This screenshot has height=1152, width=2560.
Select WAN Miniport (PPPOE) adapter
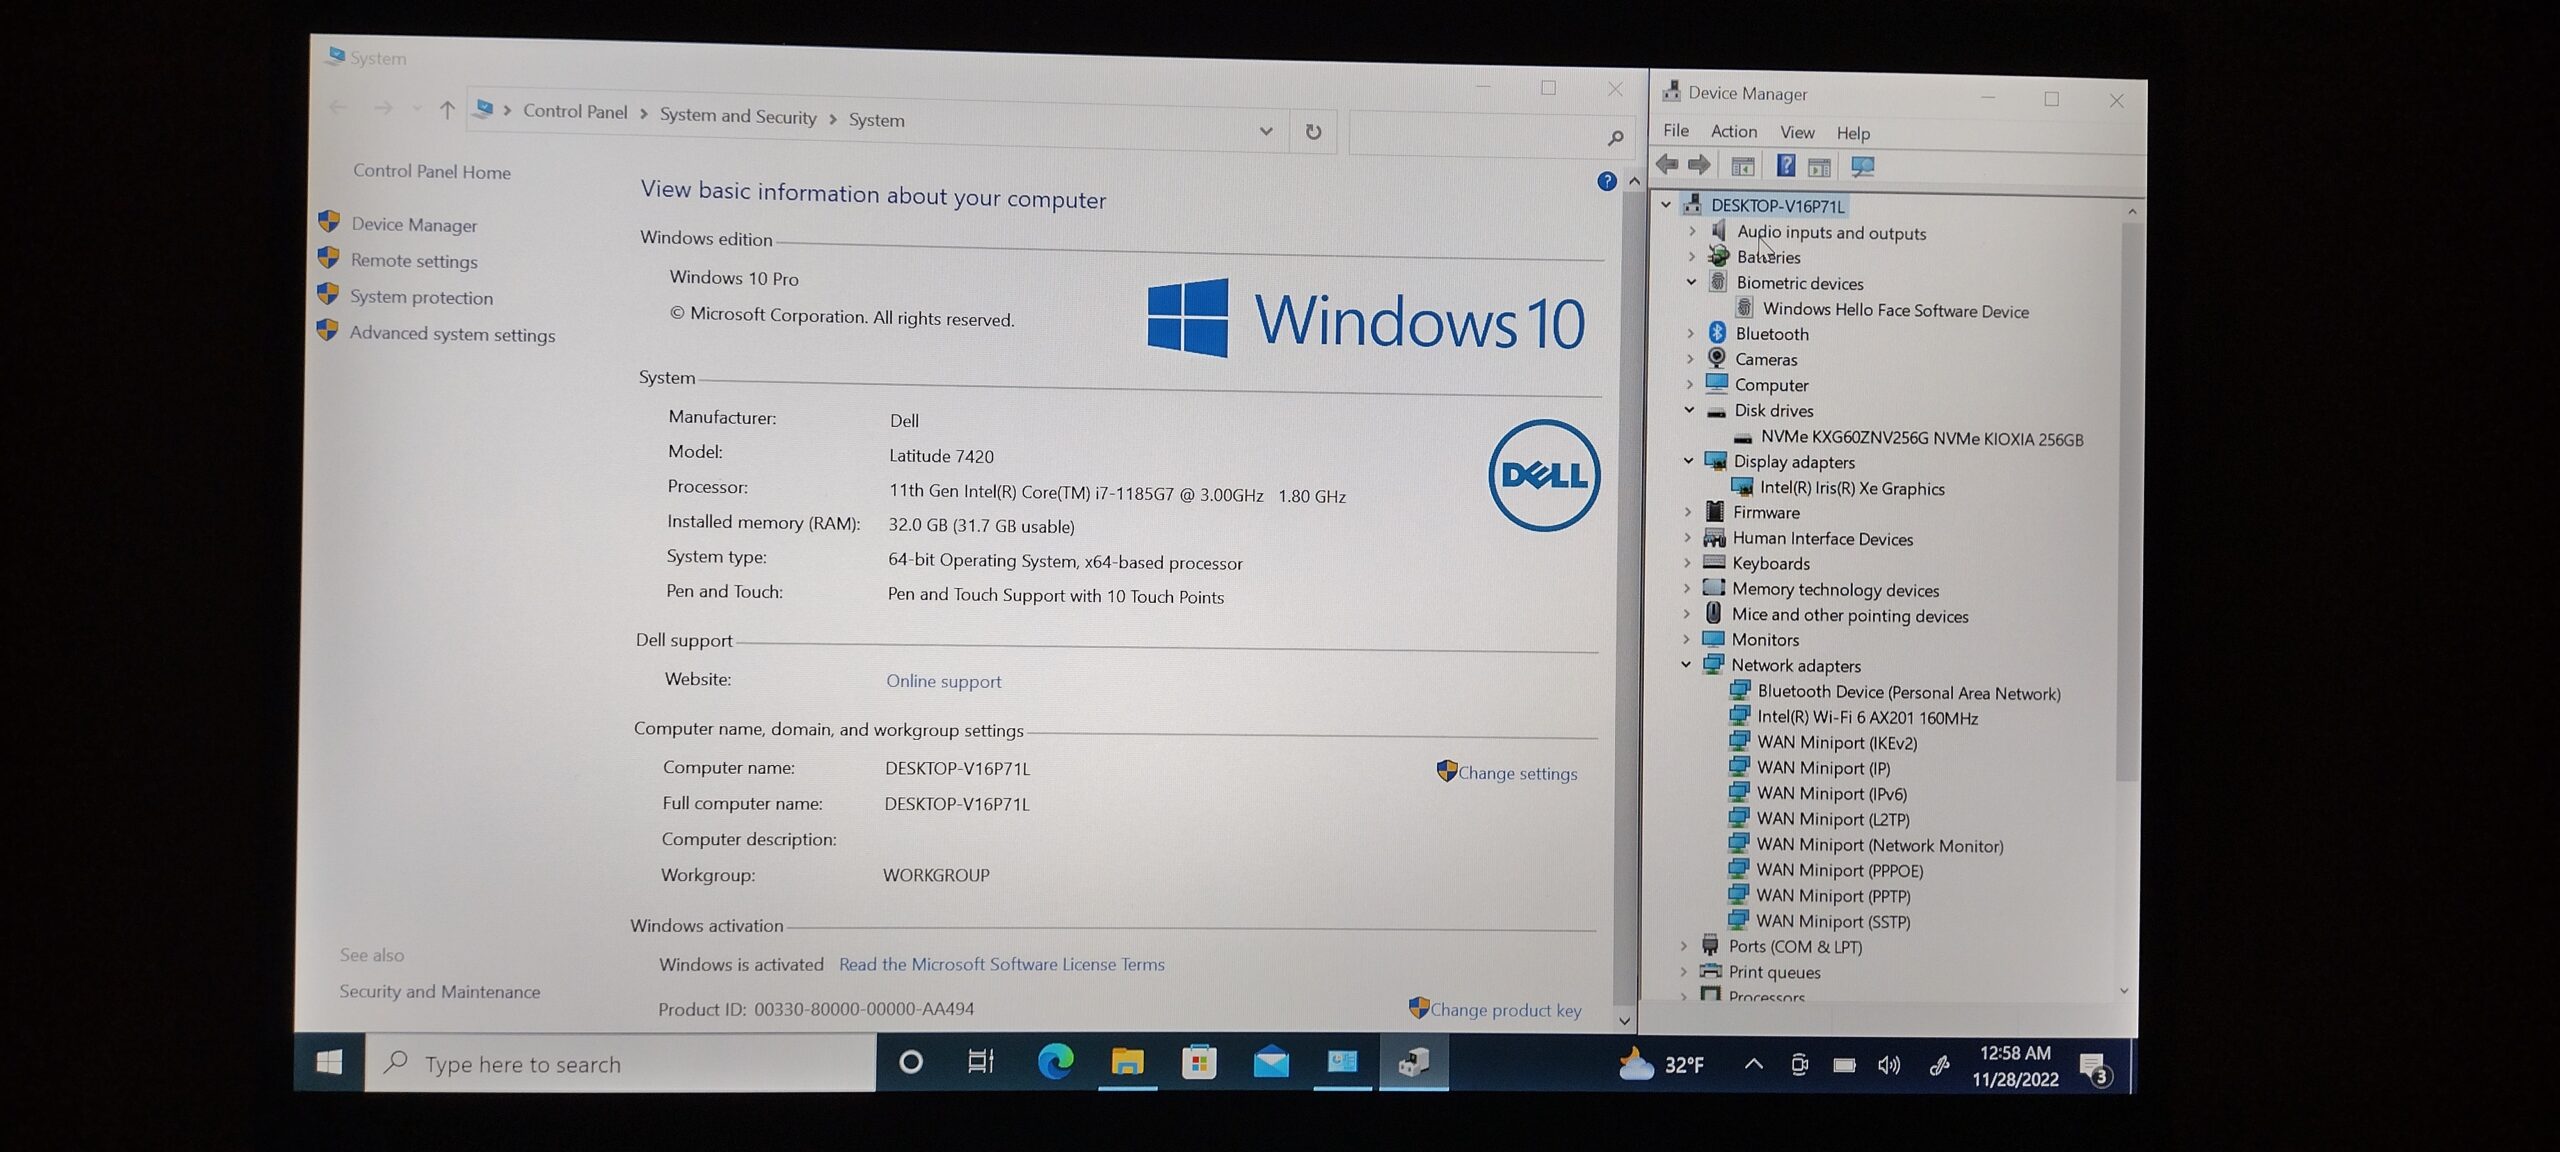point(1839,870)
